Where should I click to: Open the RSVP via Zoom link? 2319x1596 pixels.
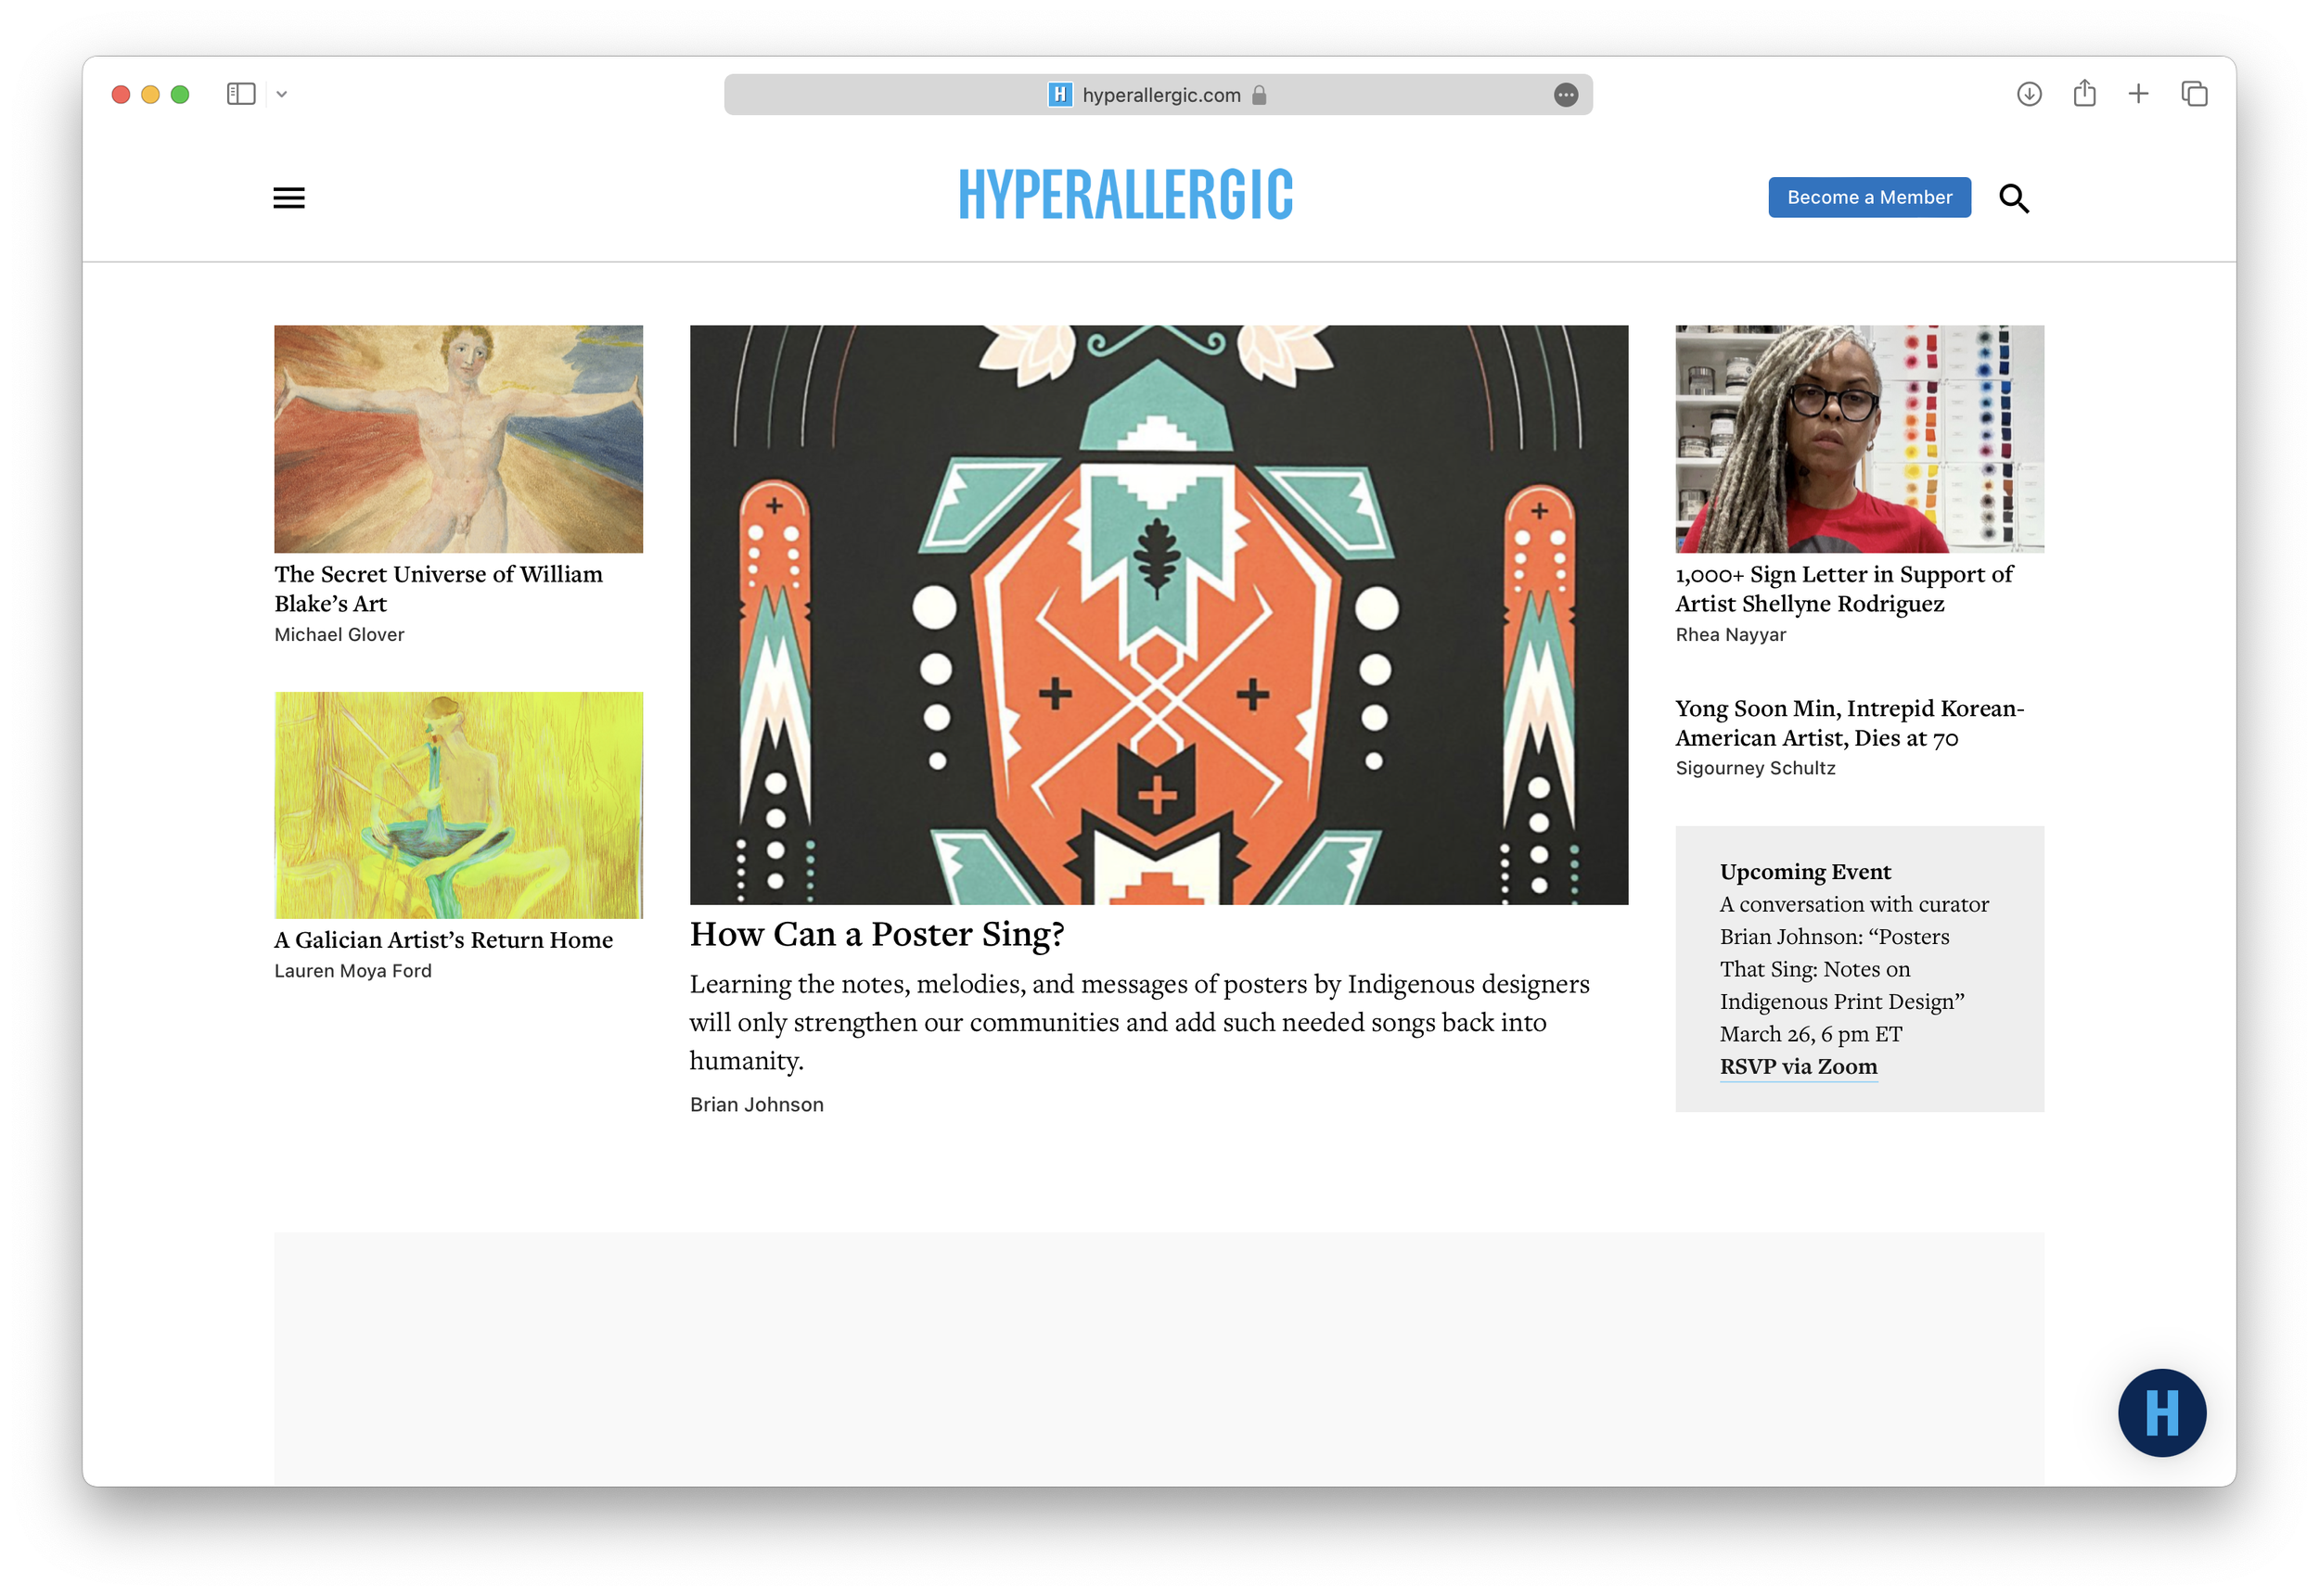point(1797,1066)
